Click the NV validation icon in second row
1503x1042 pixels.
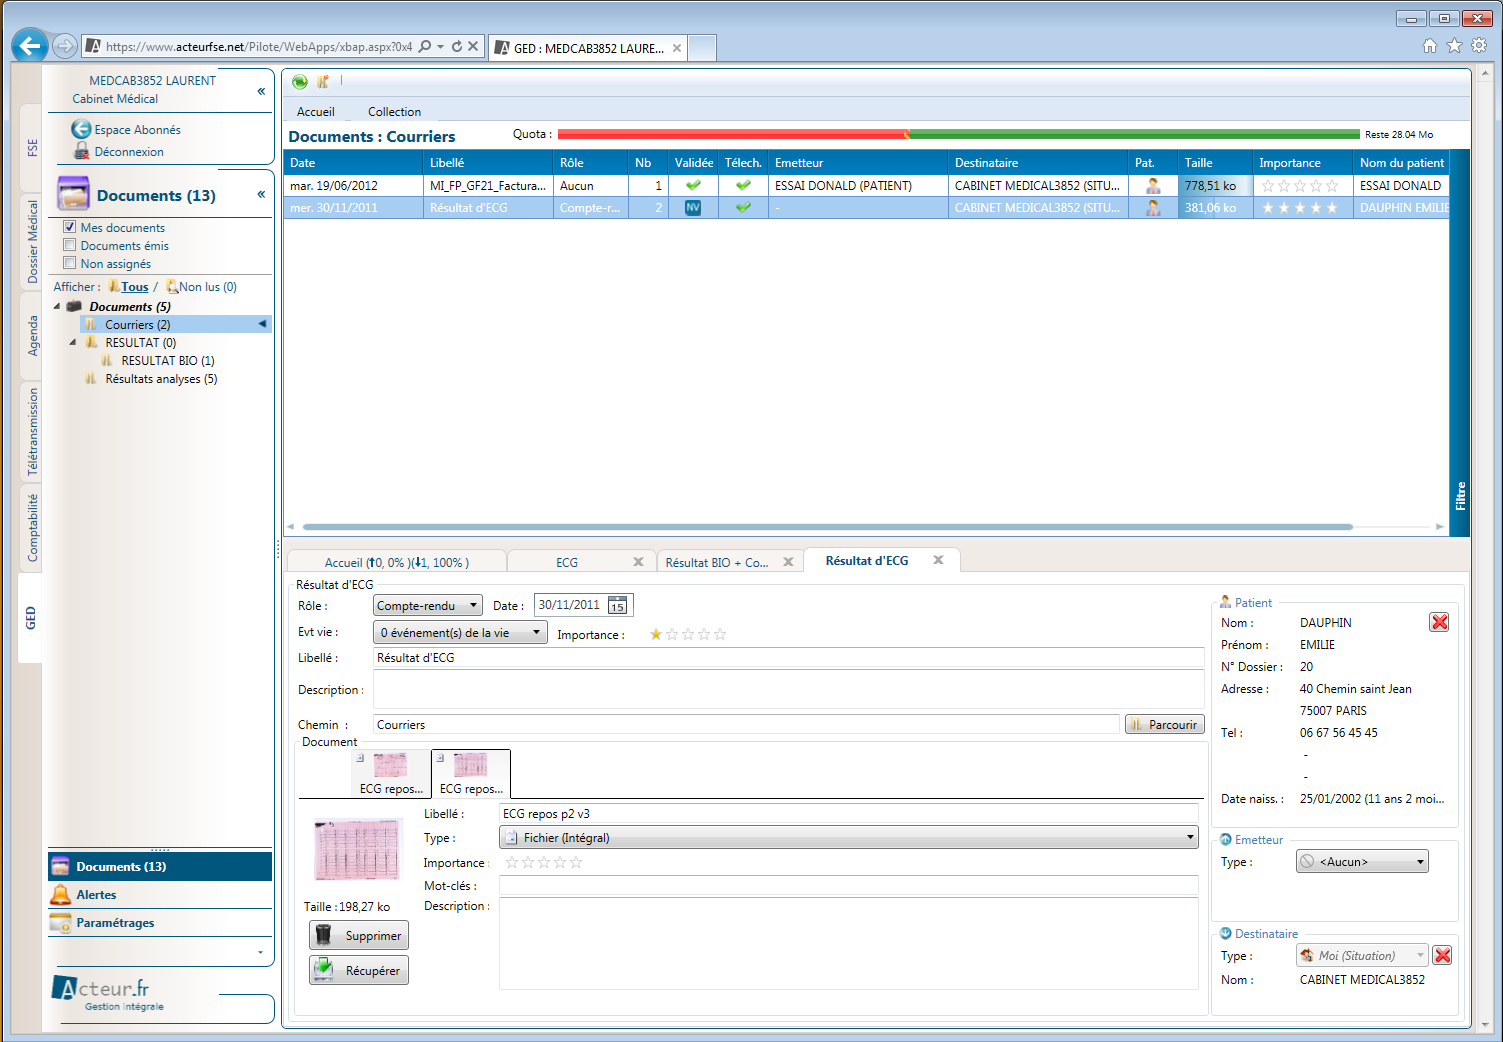(x=693, y=208)
